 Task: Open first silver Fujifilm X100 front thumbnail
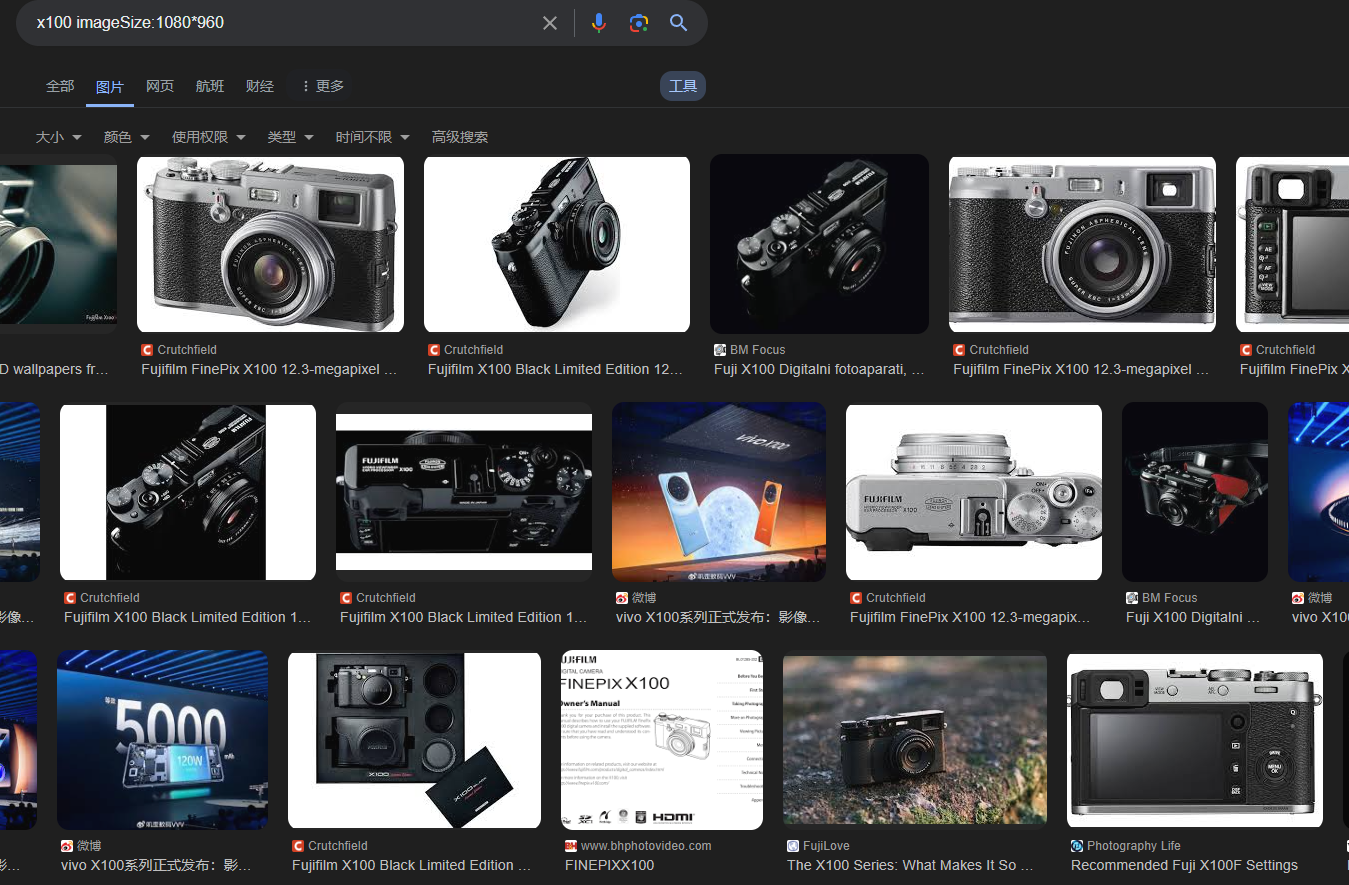270,244
